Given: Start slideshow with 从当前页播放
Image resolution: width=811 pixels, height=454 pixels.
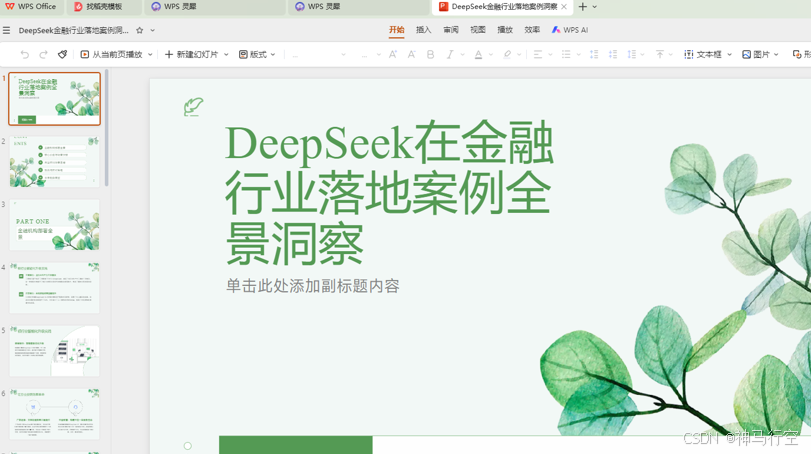Looking at the screenshot, I should click(111, 54).
